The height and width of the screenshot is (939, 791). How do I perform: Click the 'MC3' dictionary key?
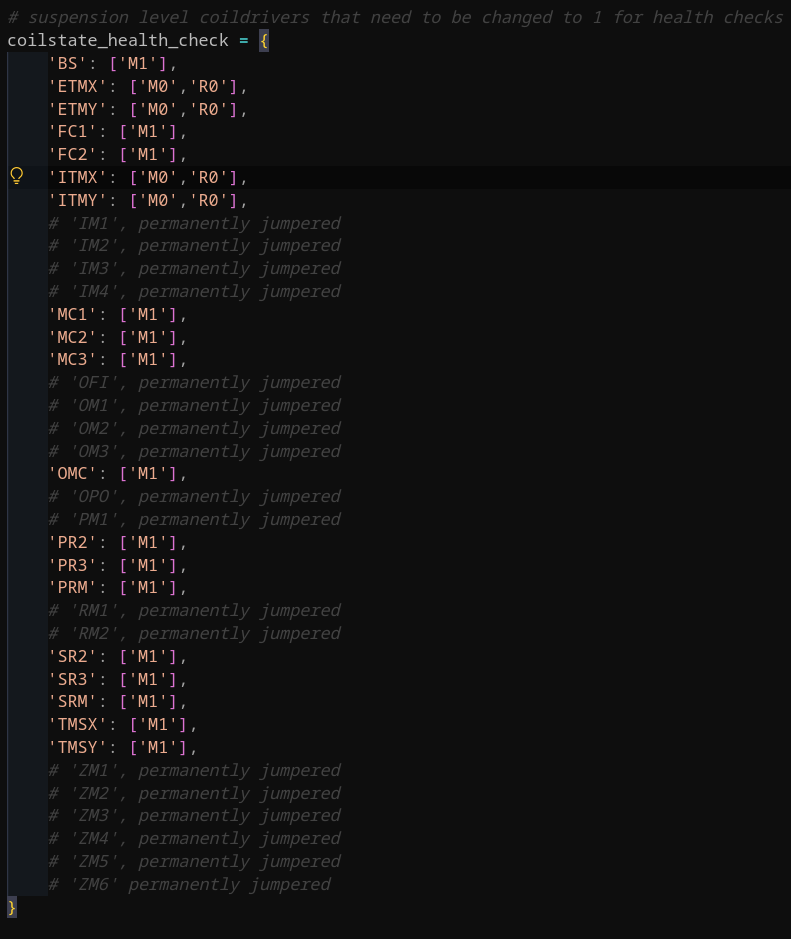tap(72, 360)
